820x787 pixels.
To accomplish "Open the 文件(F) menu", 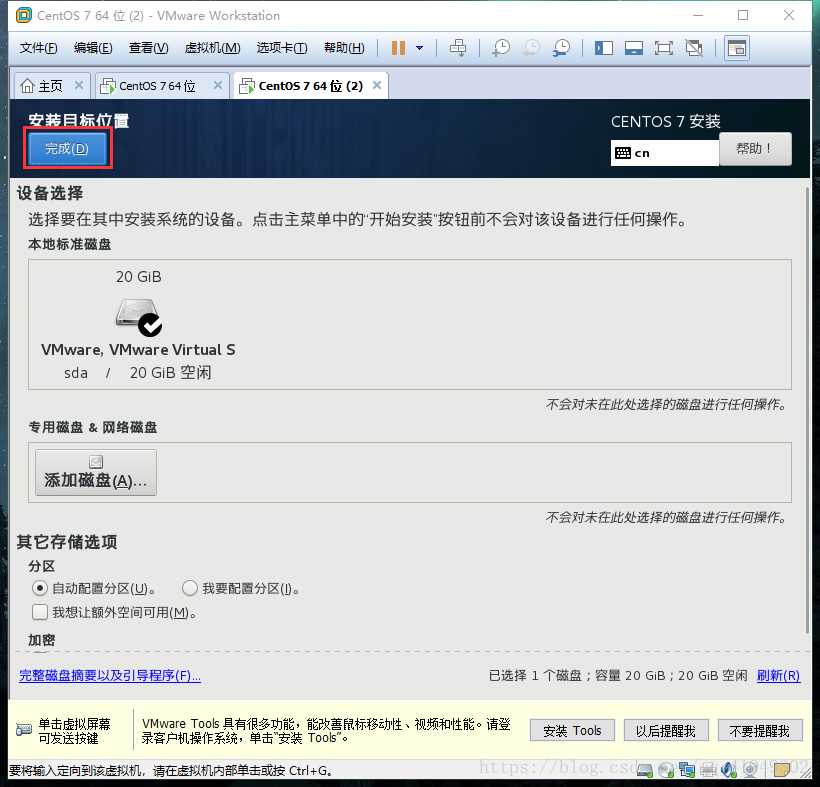I will (x=38, y=48).
